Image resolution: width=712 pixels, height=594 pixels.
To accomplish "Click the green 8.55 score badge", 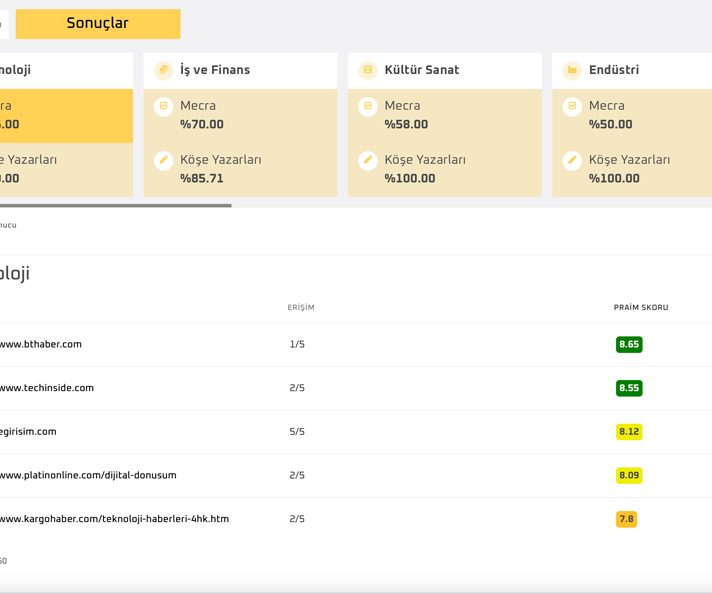I will tap(629, 388).
